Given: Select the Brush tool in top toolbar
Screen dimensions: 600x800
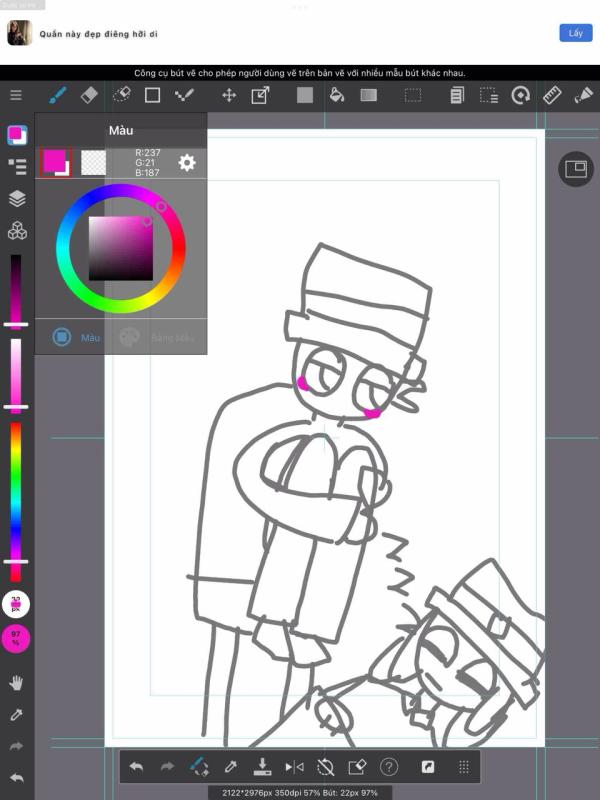Looking at the screenshot, I should 58,95.
